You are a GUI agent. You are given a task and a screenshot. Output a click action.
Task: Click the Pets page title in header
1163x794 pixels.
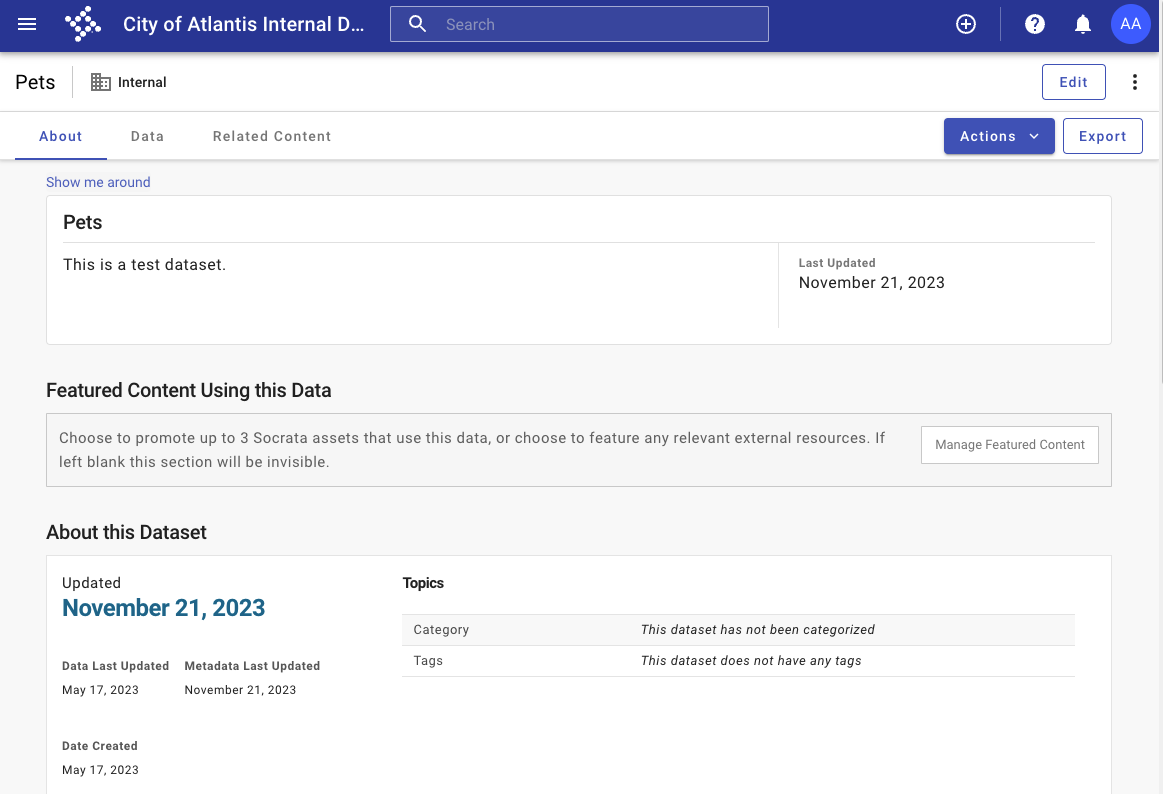35,82
